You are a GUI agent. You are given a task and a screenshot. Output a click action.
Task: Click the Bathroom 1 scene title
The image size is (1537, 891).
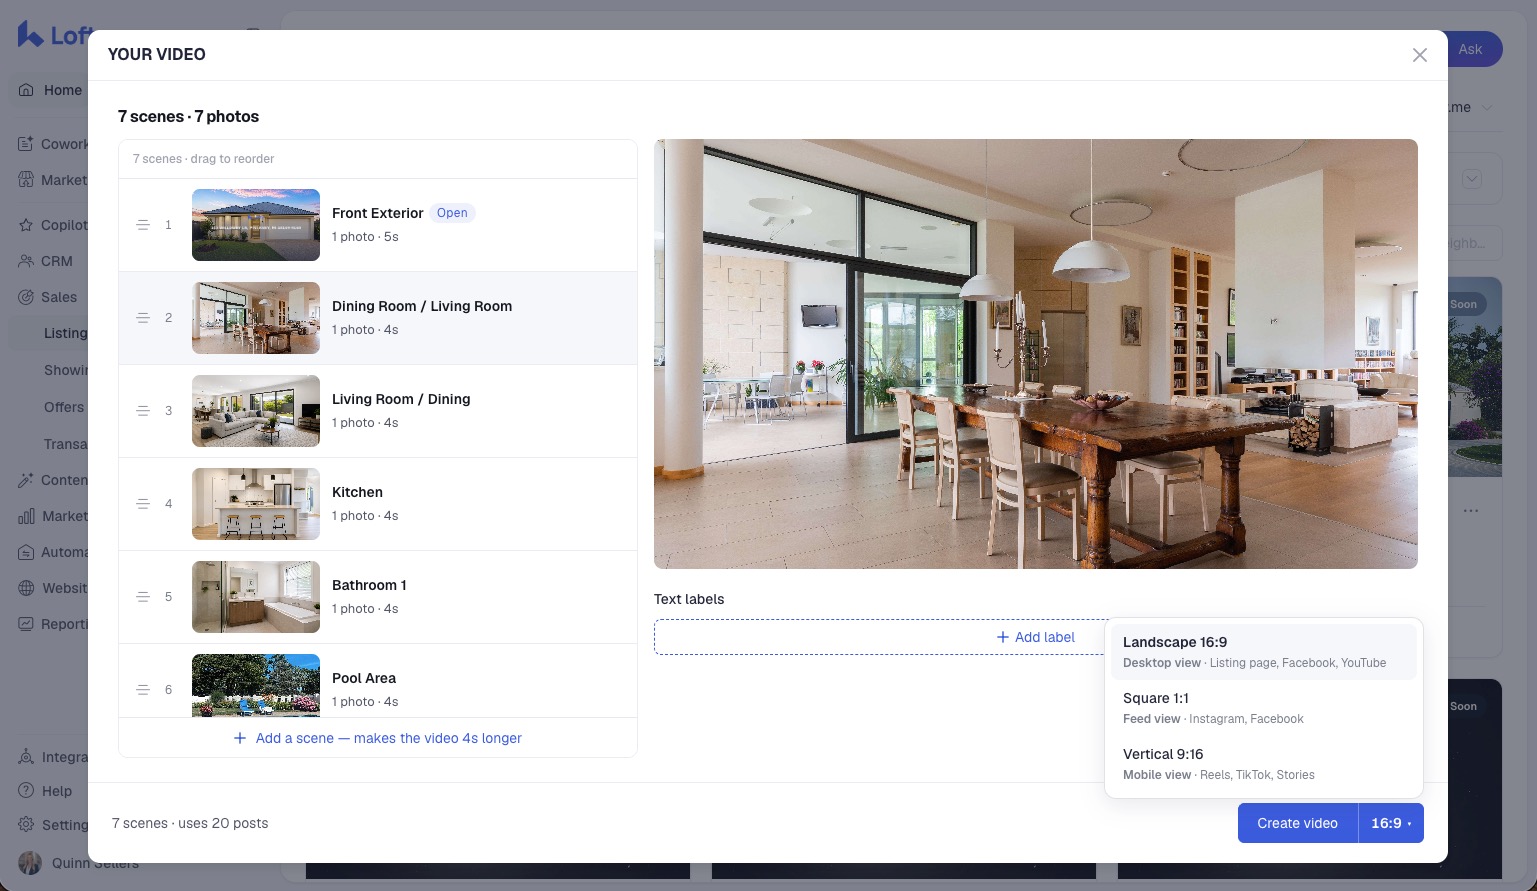(369, 585)
